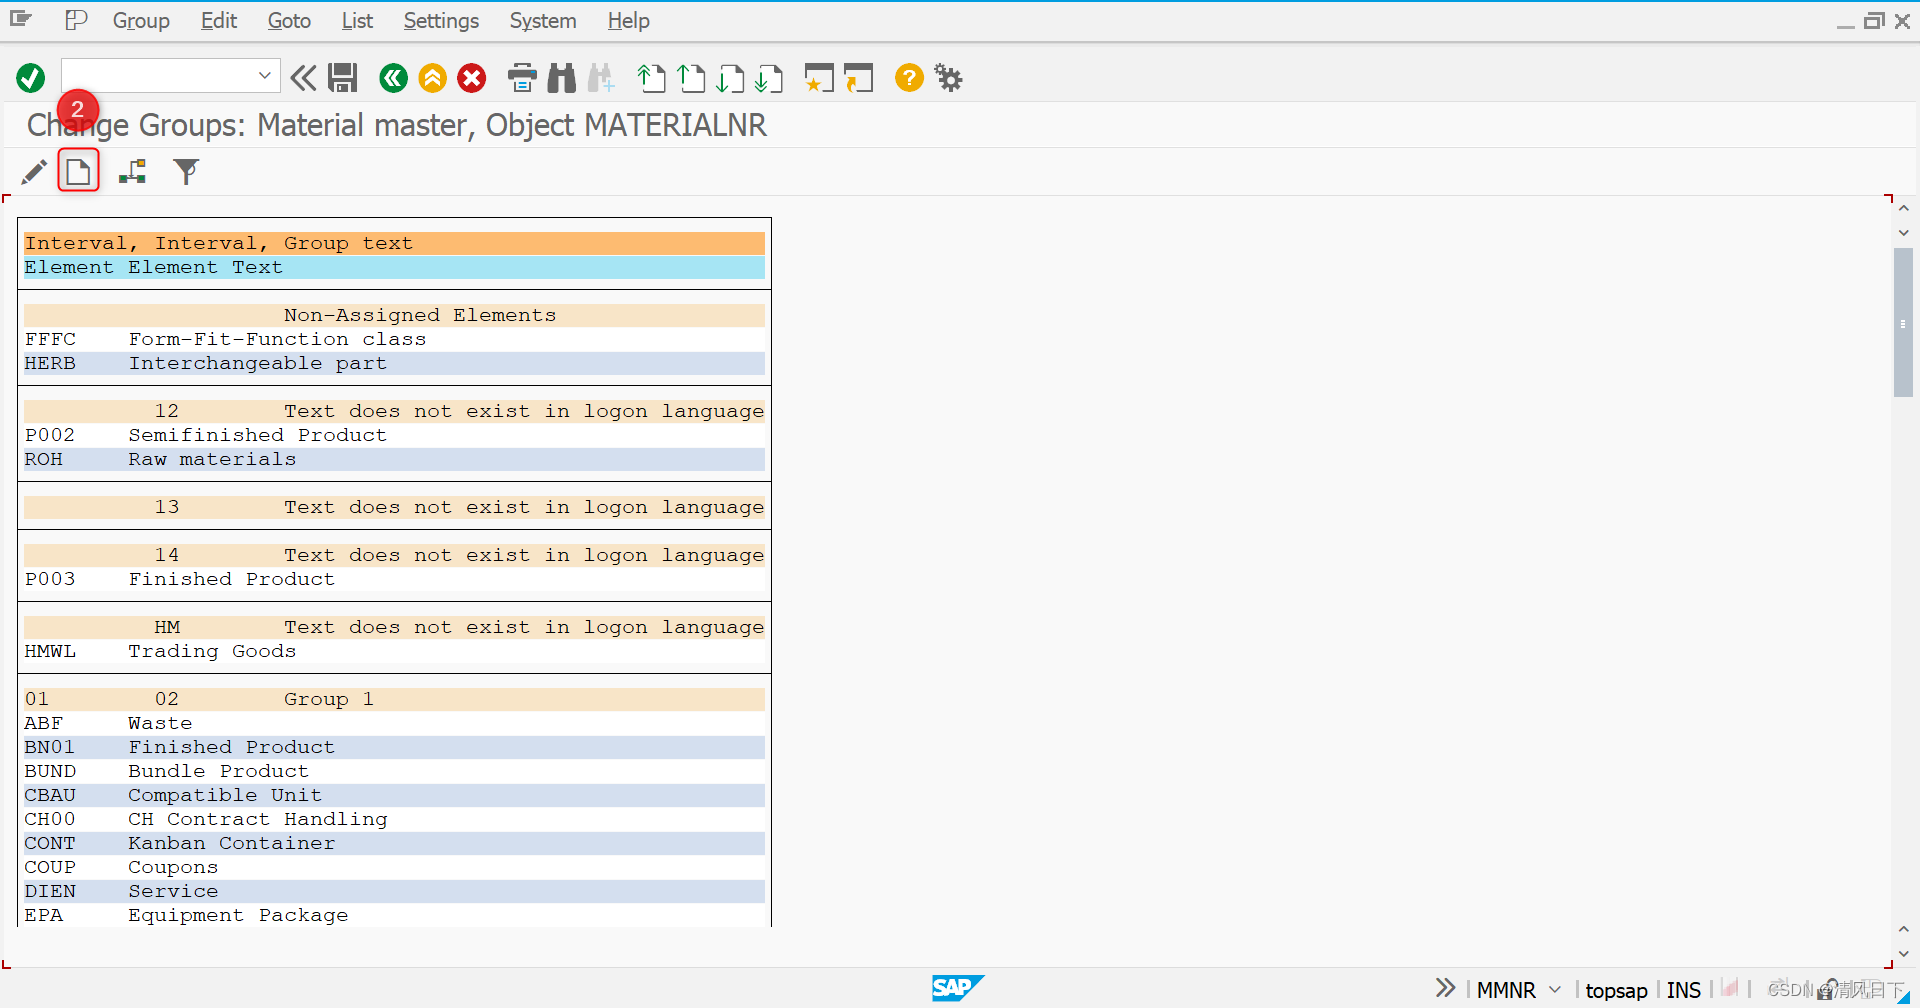Screen dimensions: 1920x1008
Task: Open the Edit menu
Action: click(218, 20)
